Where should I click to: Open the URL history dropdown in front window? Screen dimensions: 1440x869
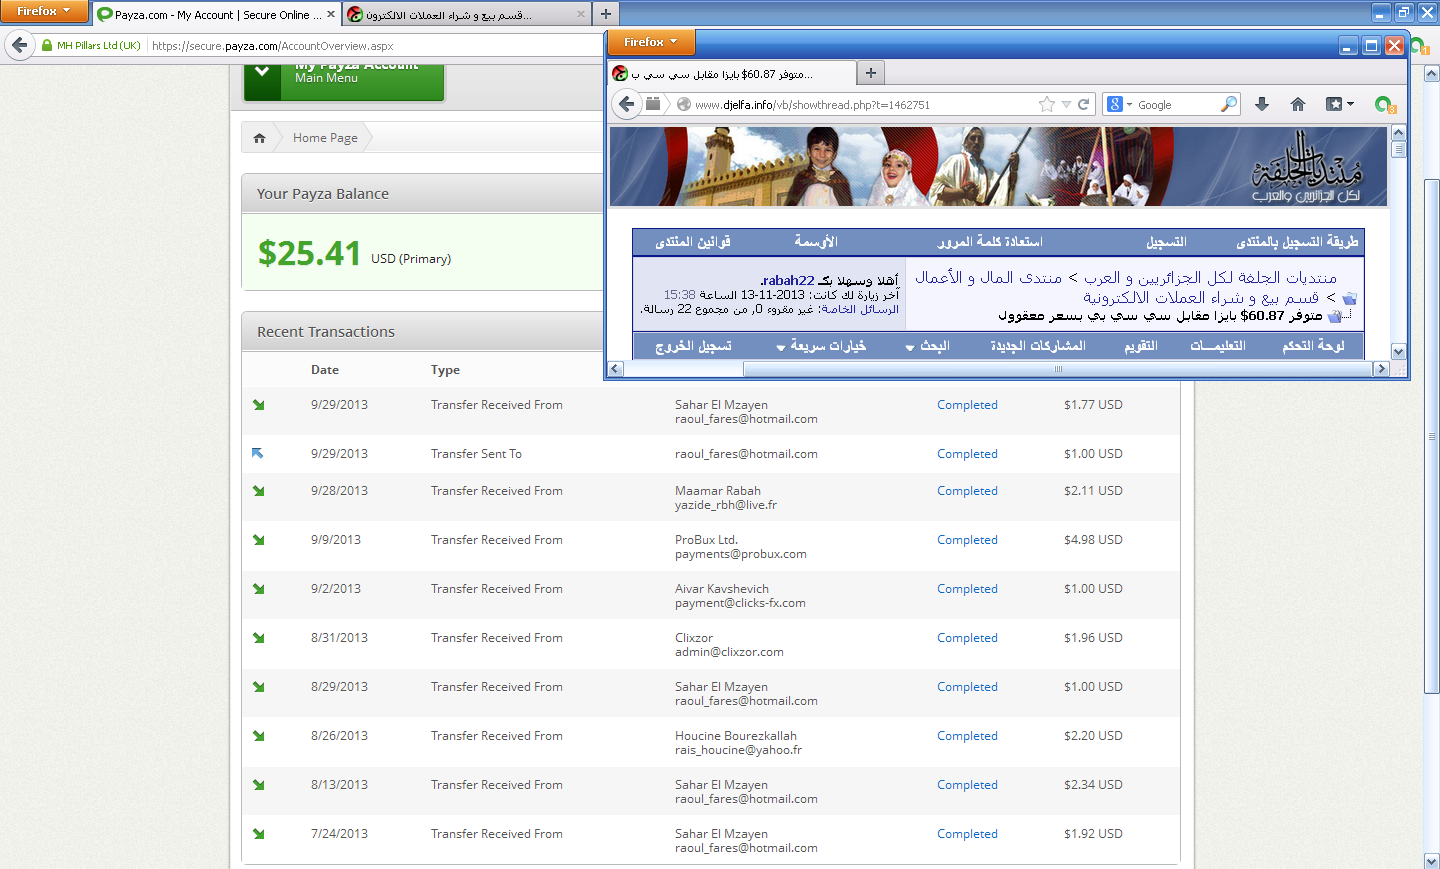pyautogui.click(x=1066, y=104)
